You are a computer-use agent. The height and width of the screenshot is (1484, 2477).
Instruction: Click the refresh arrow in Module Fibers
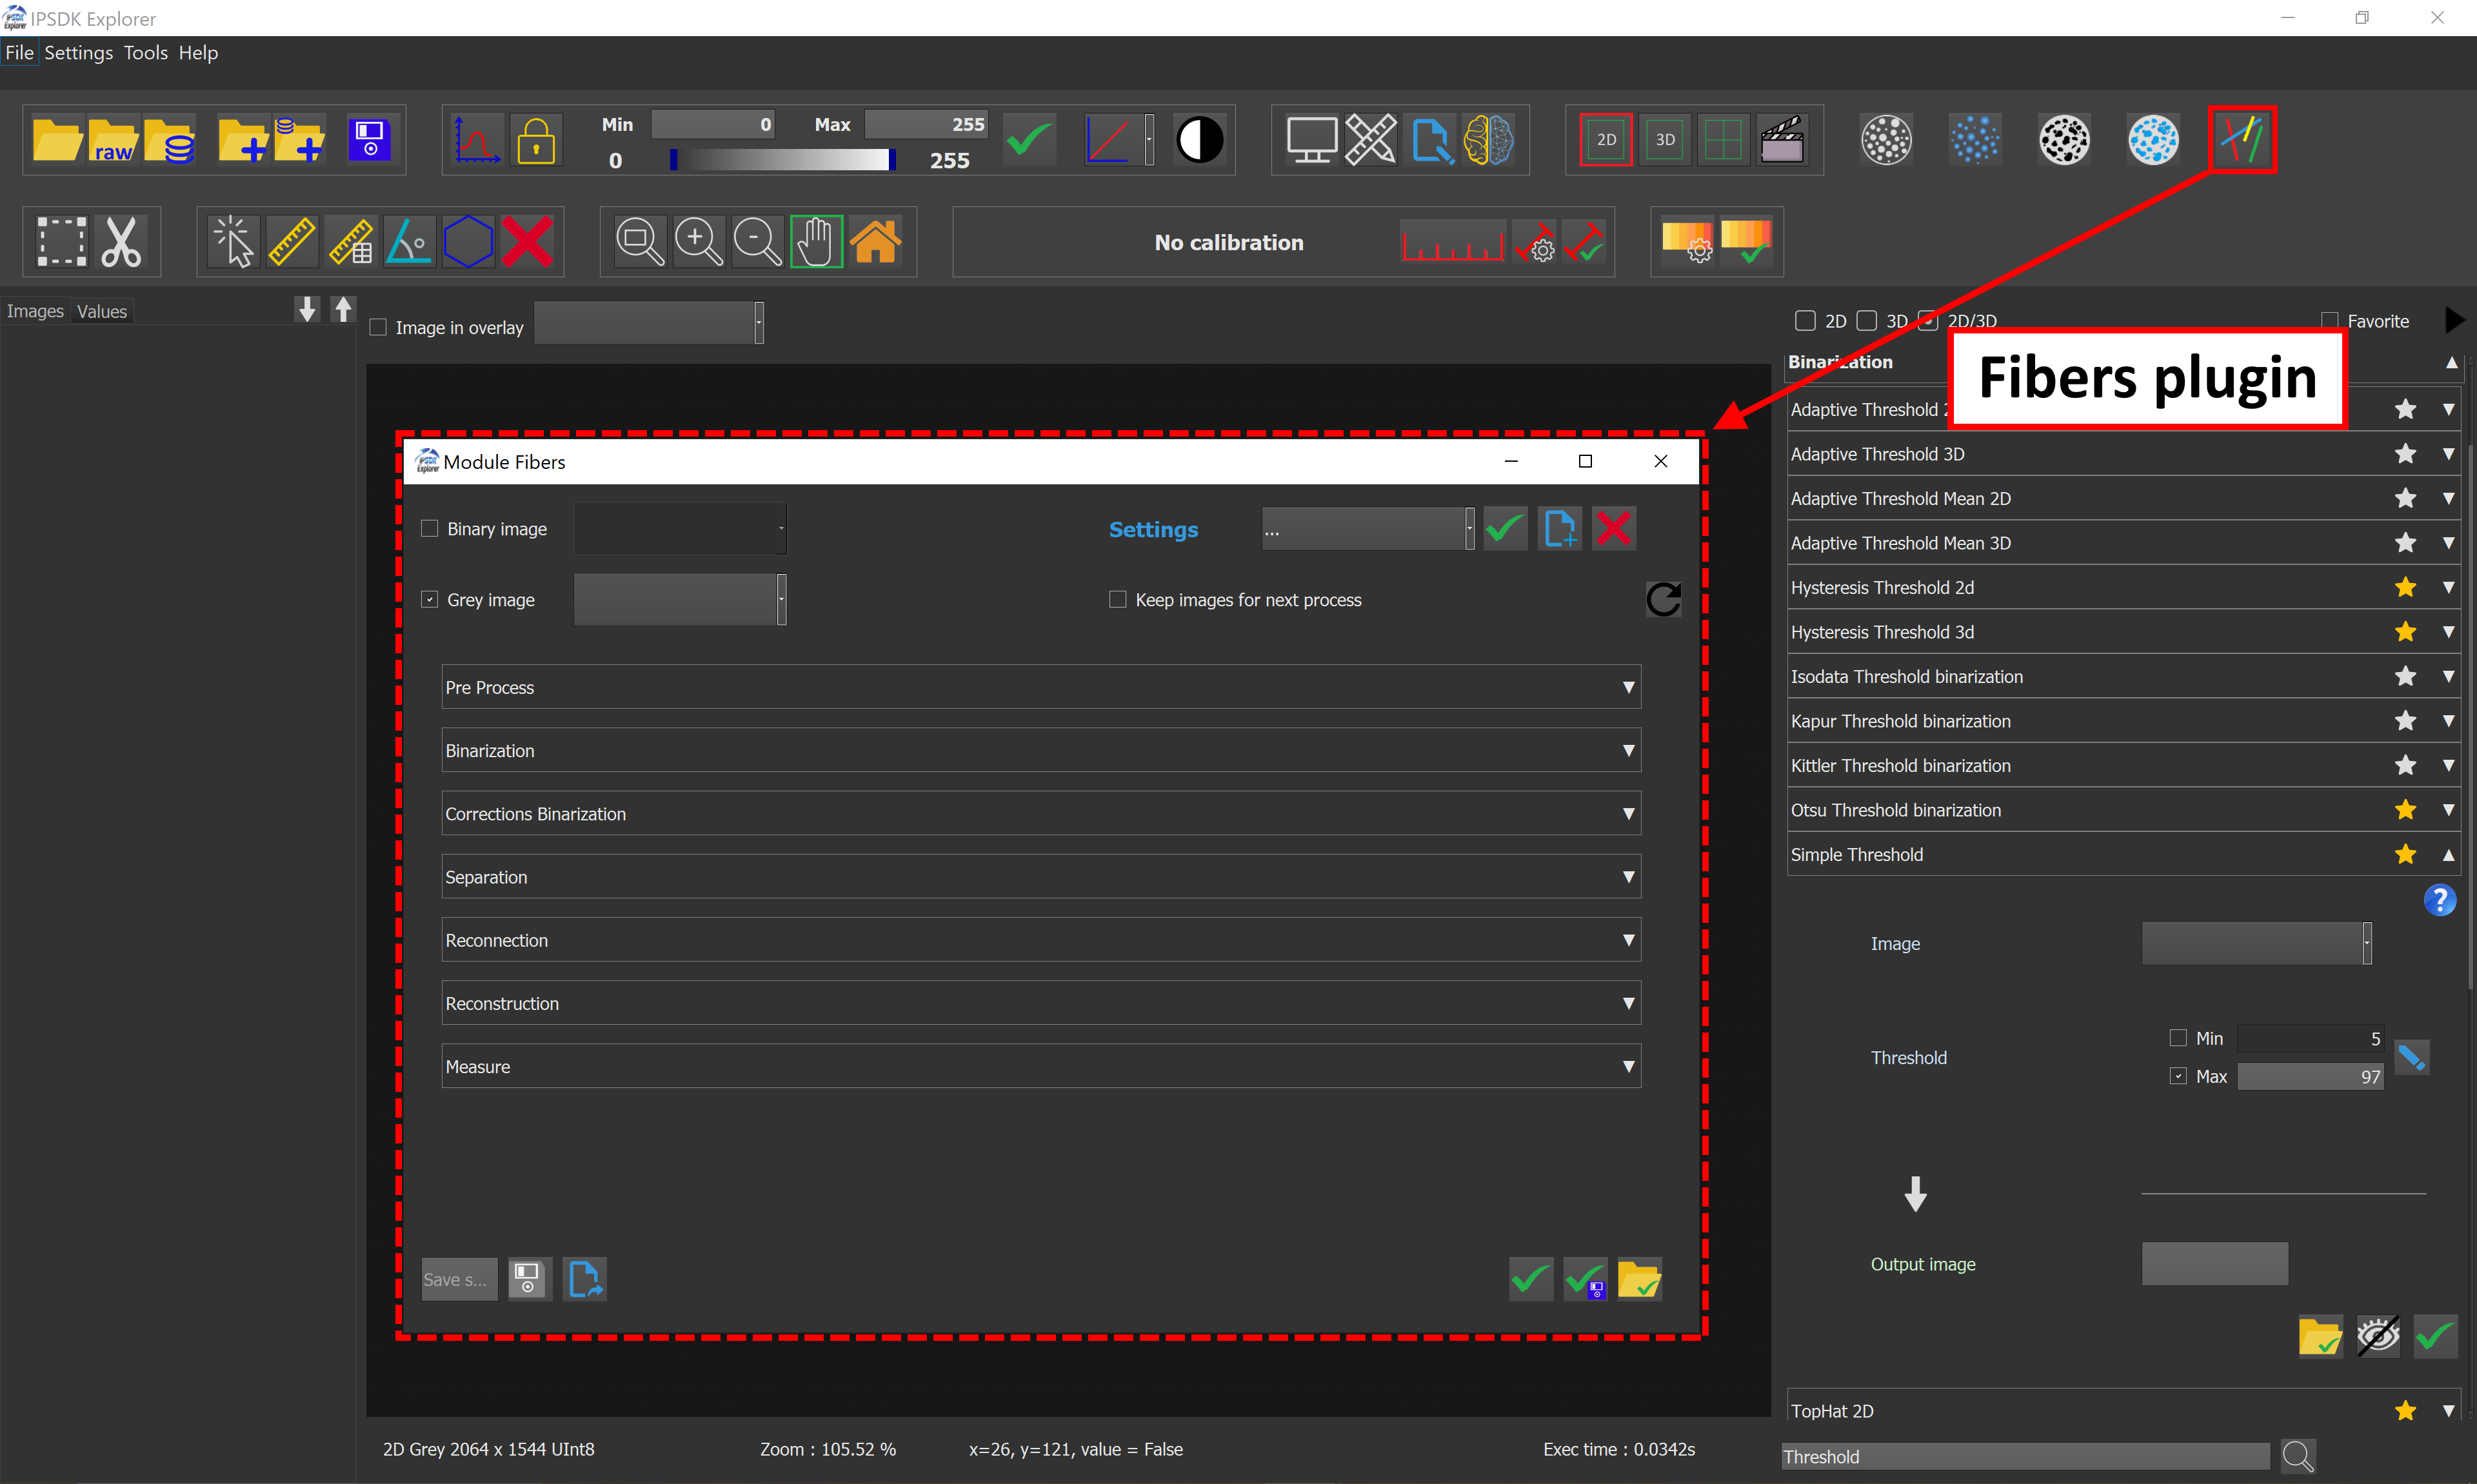coord(1663,599)
